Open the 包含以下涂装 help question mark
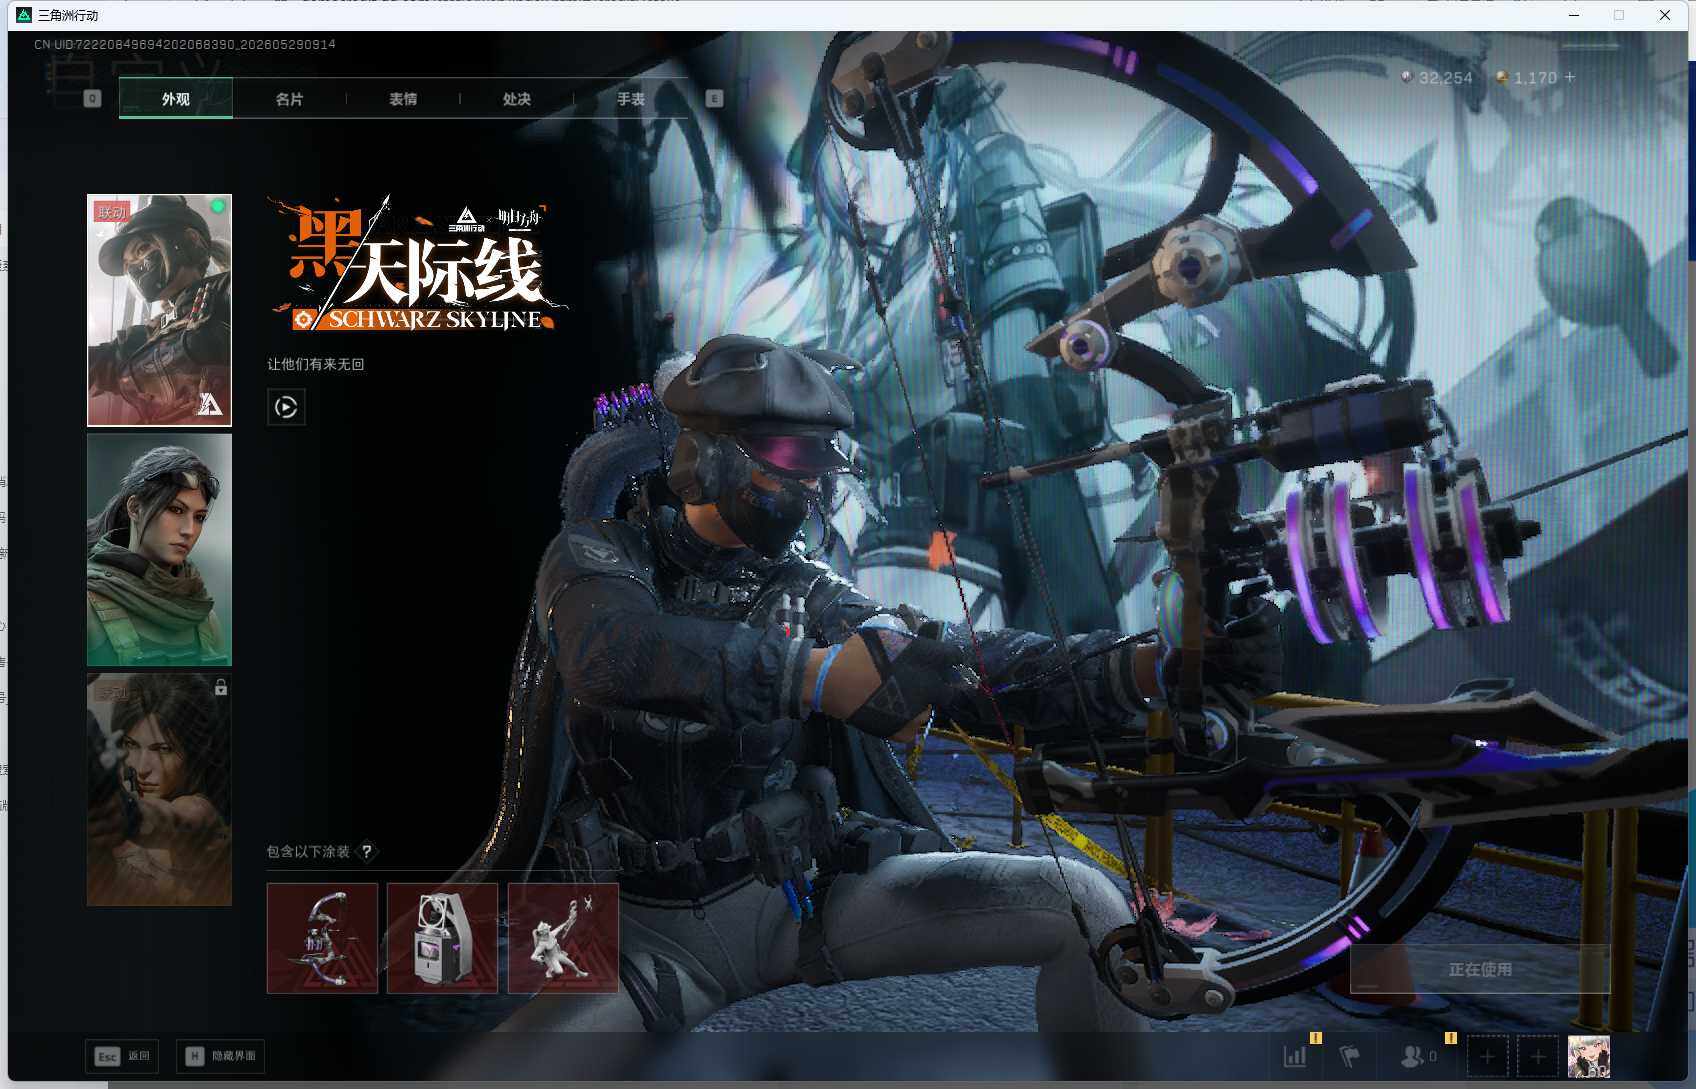 pyautogui.click(x=367, y=851)
